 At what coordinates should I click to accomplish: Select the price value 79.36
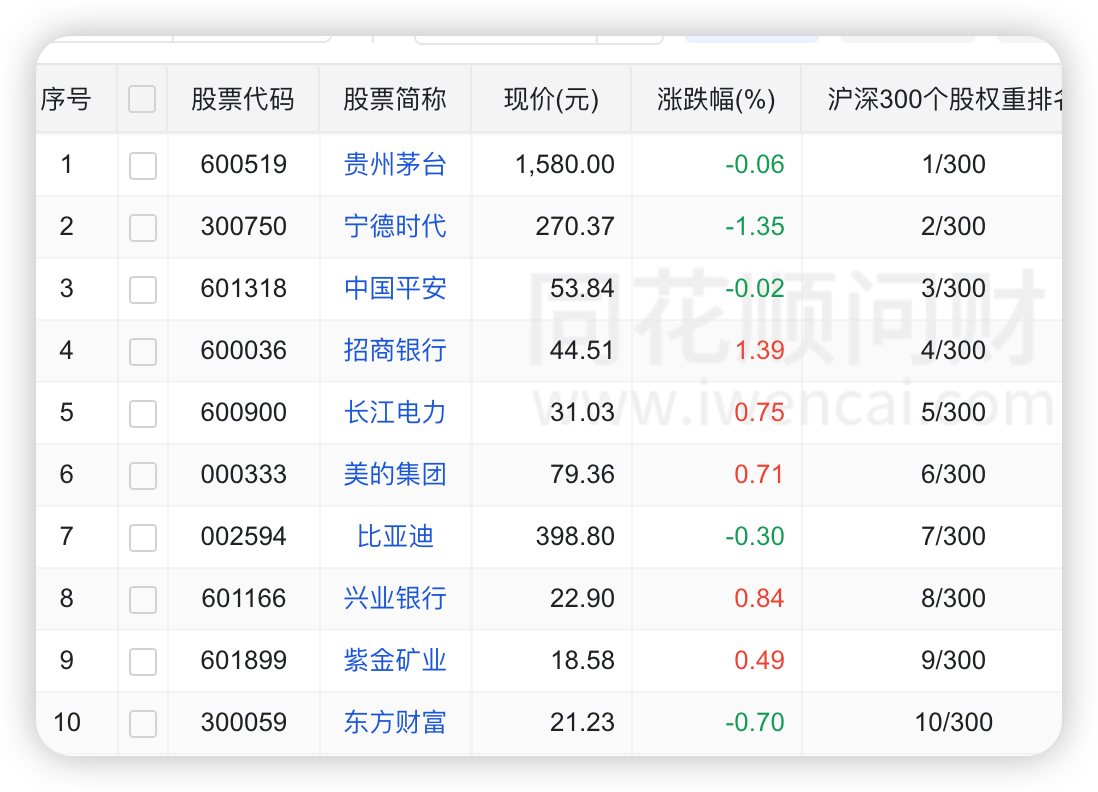pos(582,474)
